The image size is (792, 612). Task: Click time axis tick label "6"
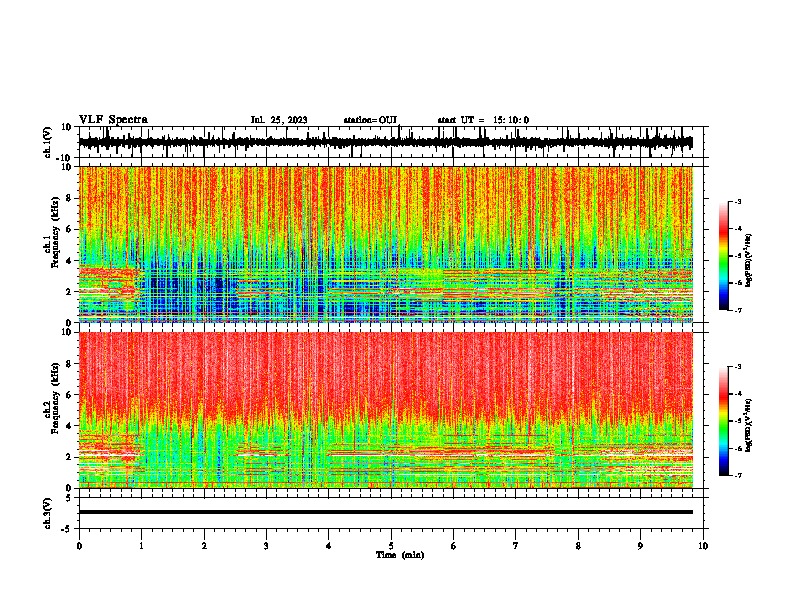point(454,546)
